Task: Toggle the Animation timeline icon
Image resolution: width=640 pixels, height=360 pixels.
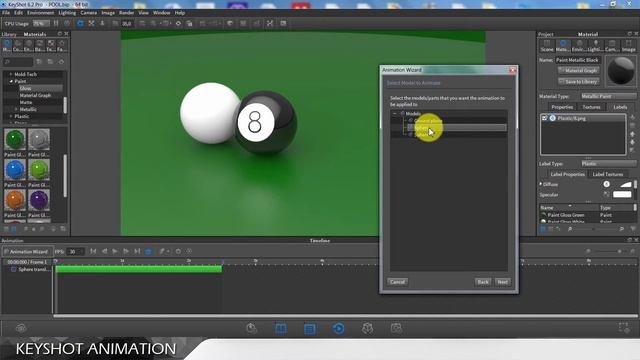Action: 338,328
